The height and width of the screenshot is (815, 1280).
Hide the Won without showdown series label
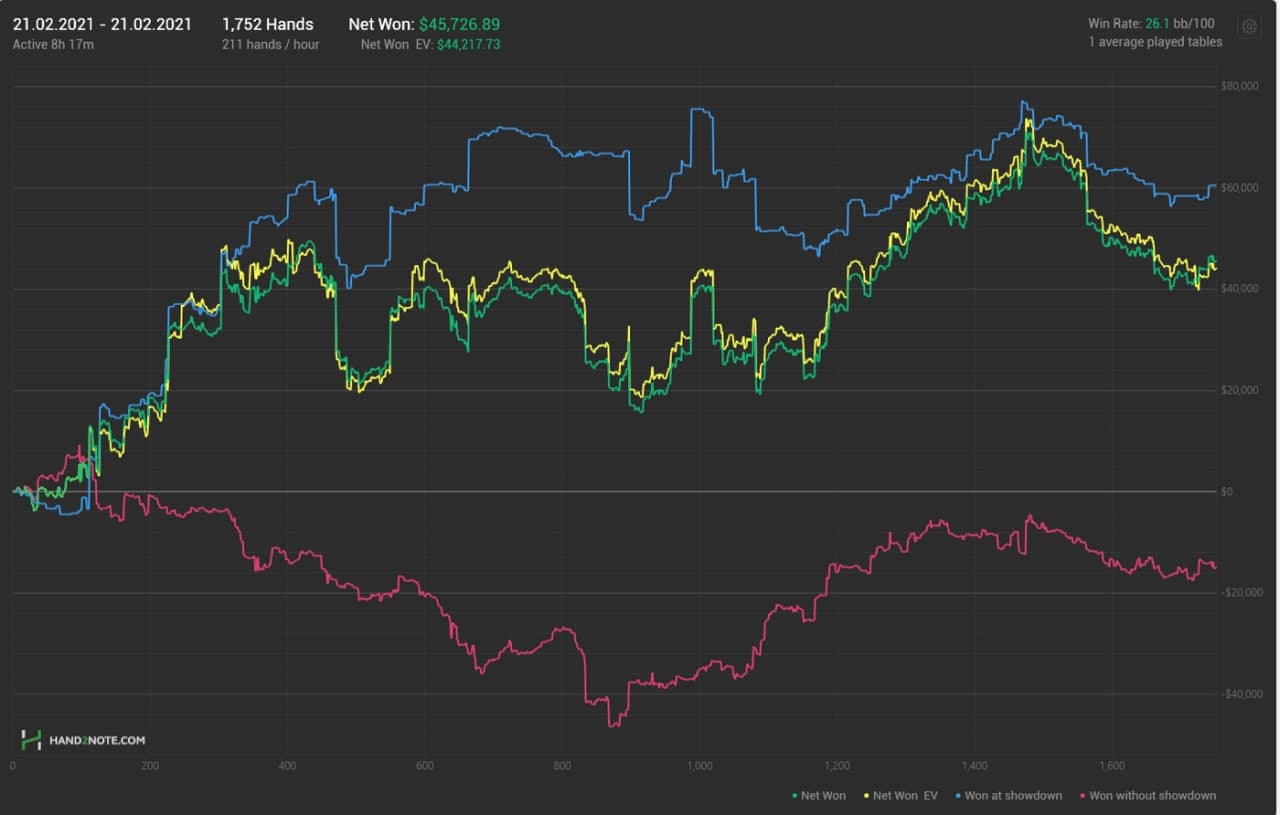1152,796
